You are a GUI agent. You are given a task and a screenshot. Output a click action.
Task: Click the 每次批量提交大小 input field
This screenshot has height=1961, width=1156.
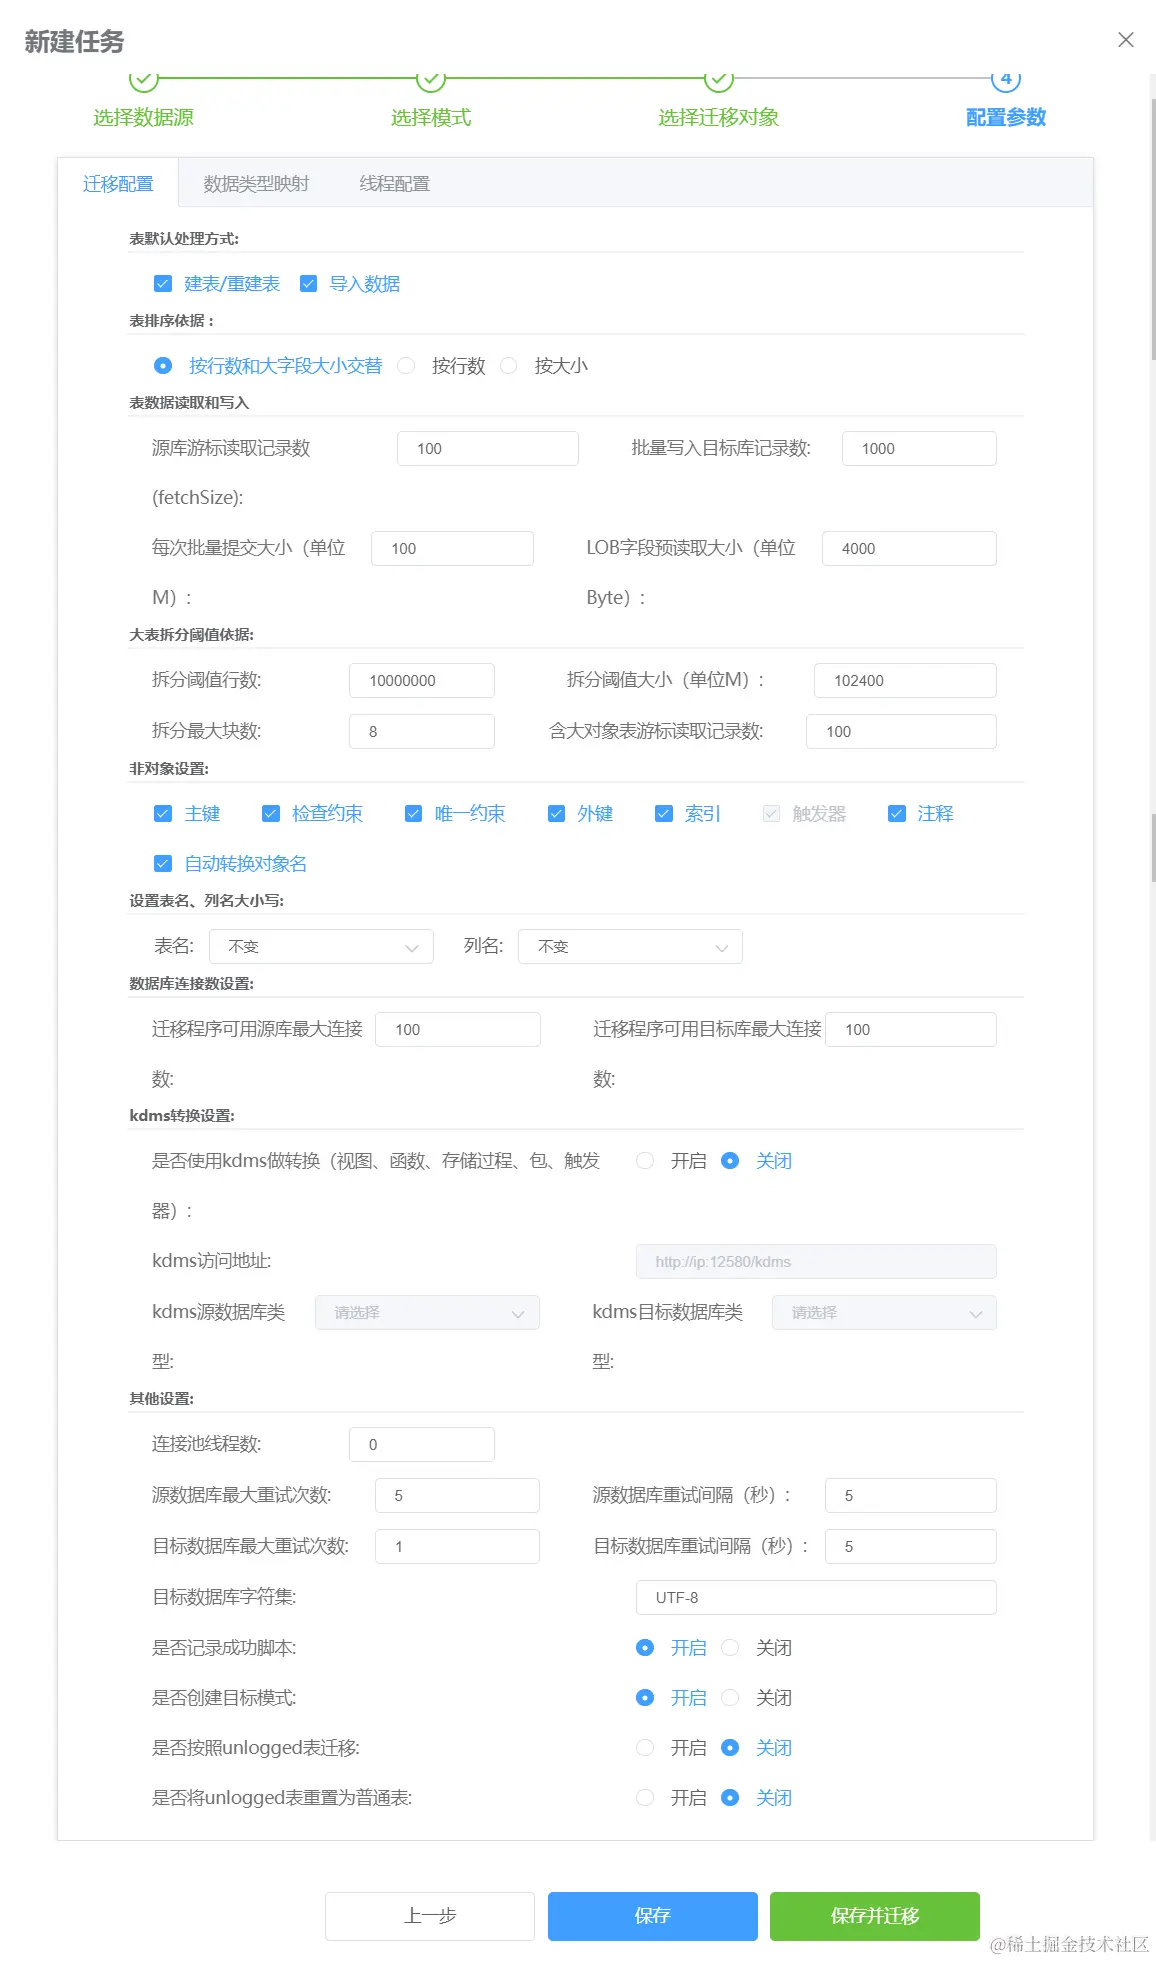[452, 549]
